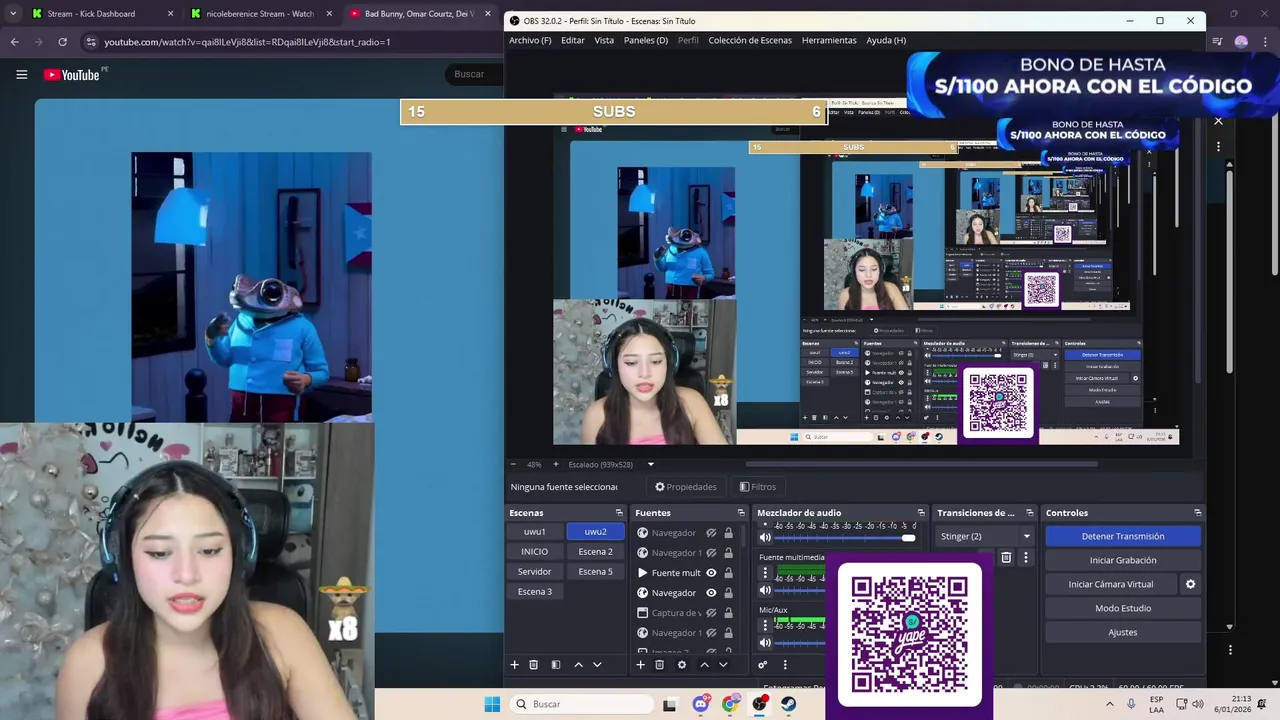
Task: Toggle Modo Estudio in Controles
Action: click(1123, 608)
